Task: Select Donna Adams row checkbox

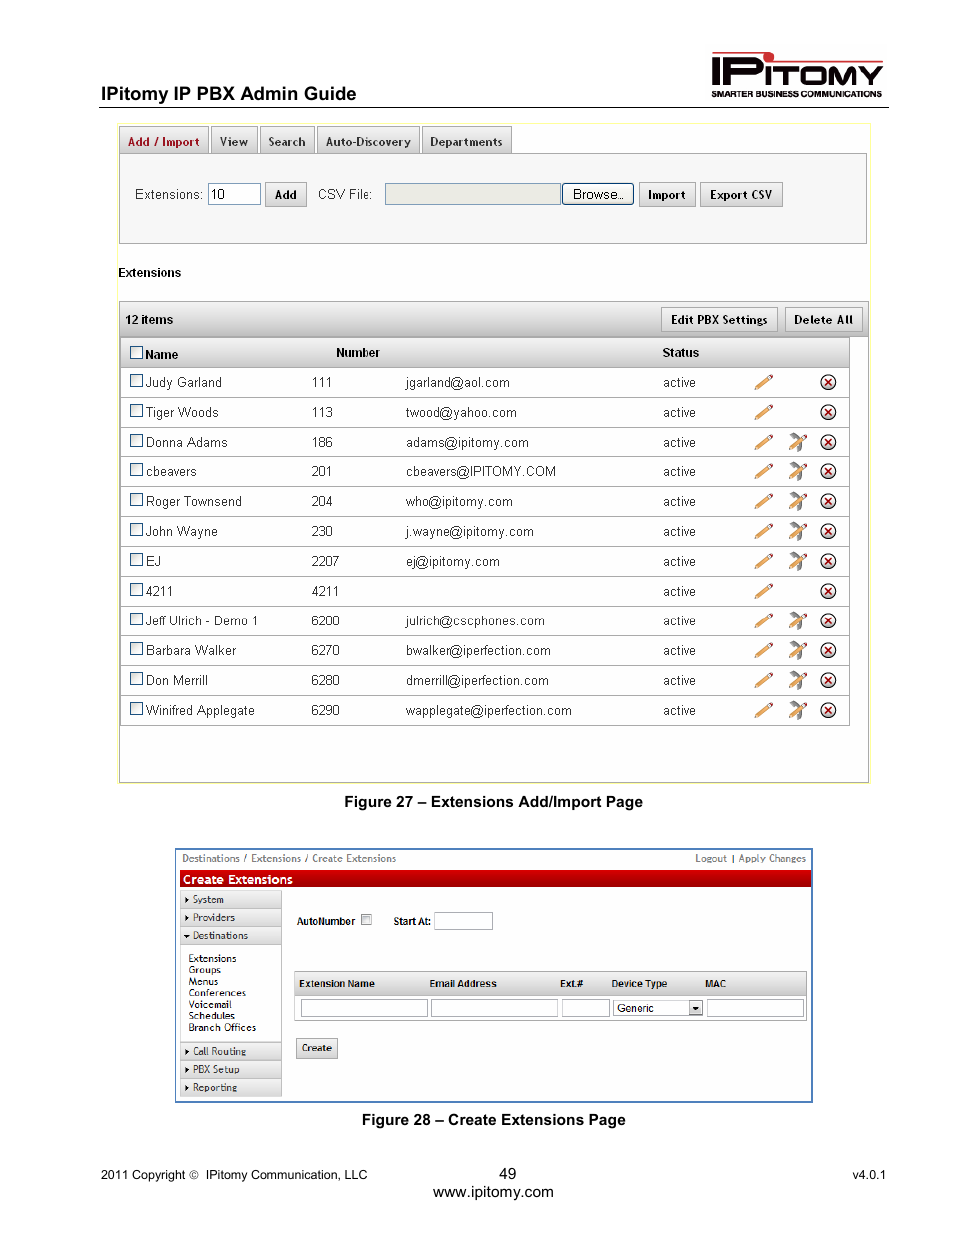Action: [x=137, y=440]
